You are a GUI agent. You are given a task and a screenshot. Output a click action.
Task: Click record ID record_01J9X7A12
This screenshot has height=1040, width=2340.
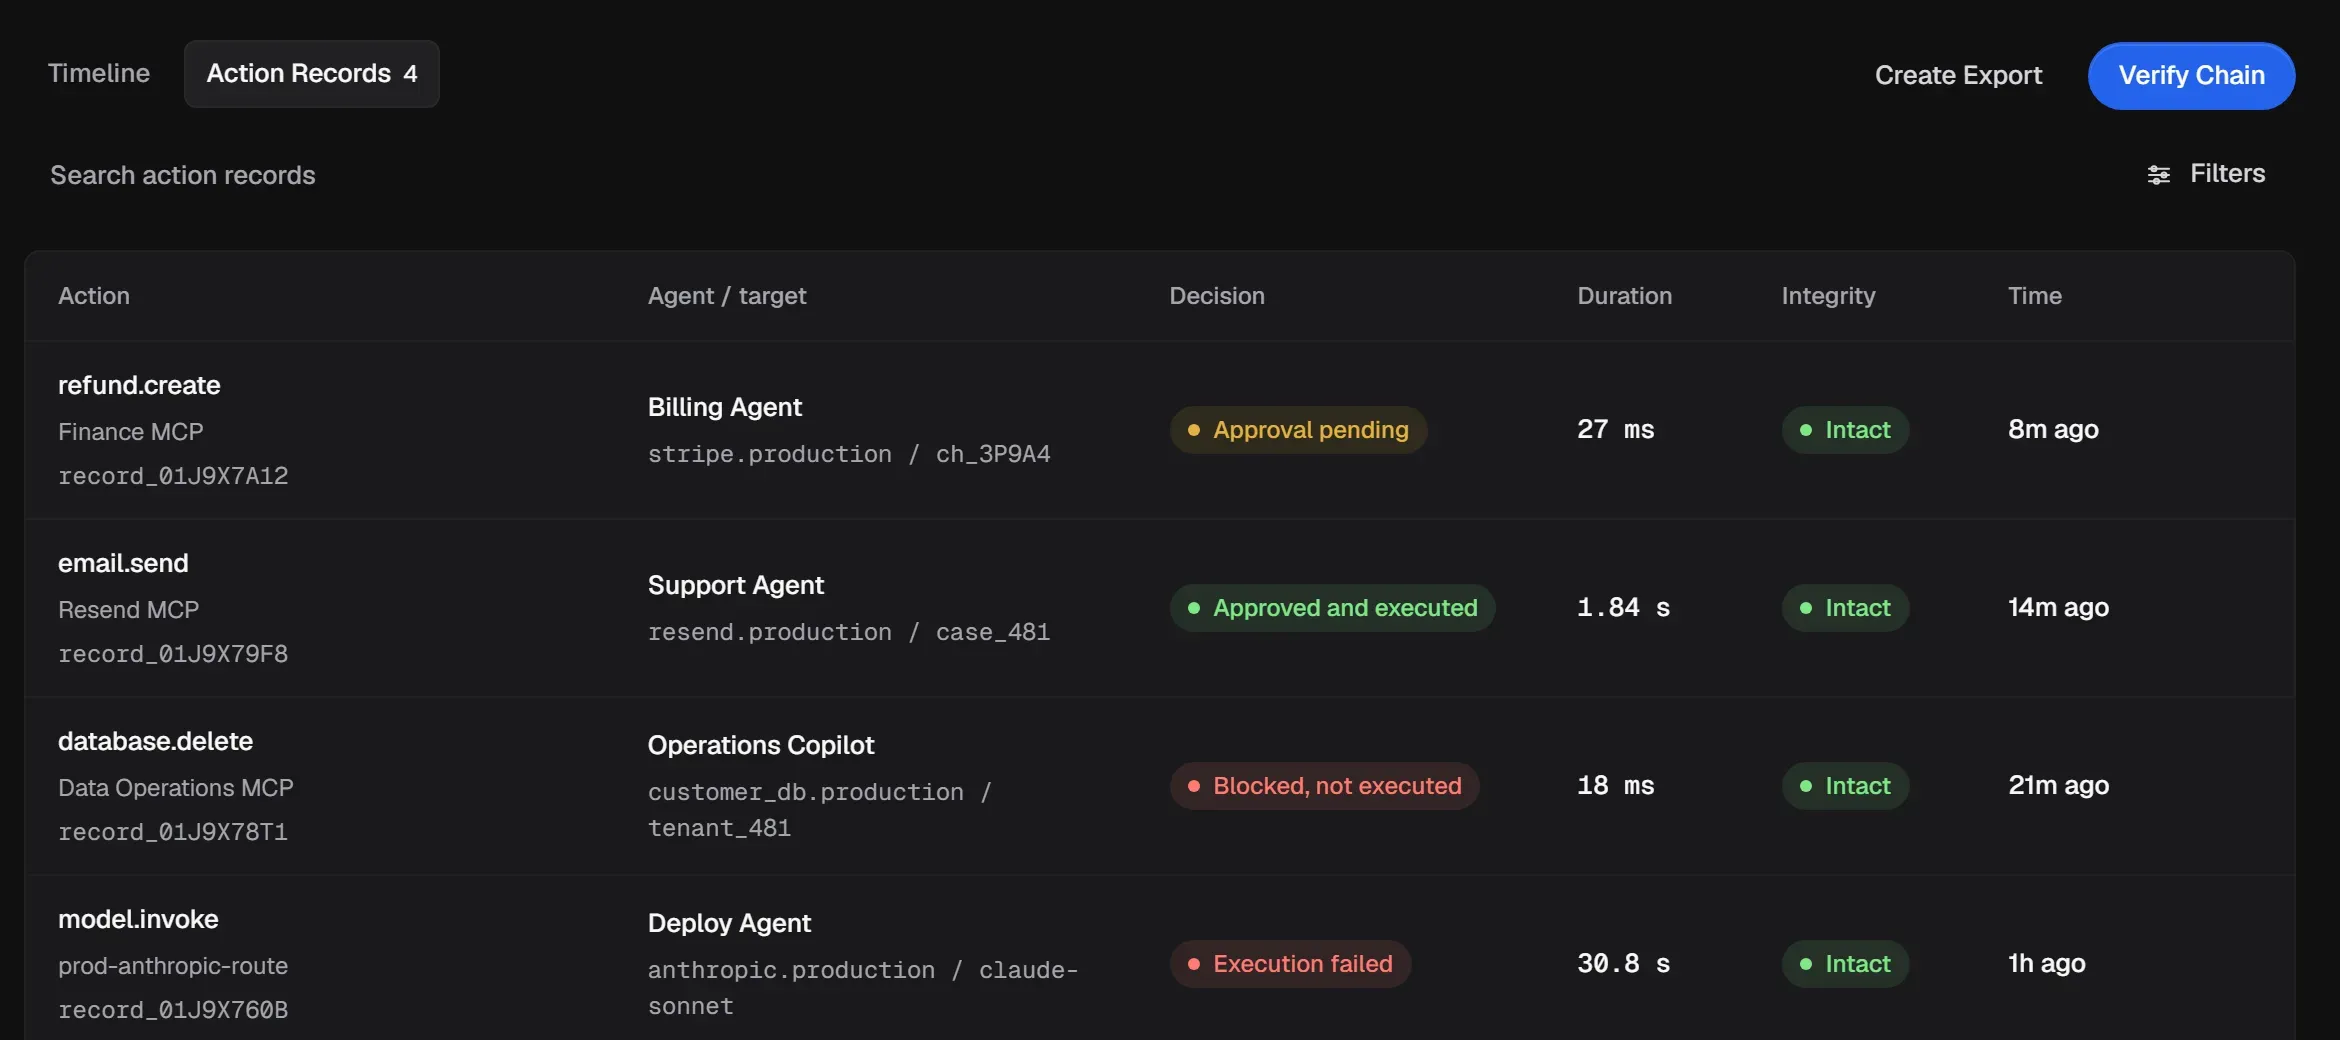pyautogui.click(x=173, y=476)
